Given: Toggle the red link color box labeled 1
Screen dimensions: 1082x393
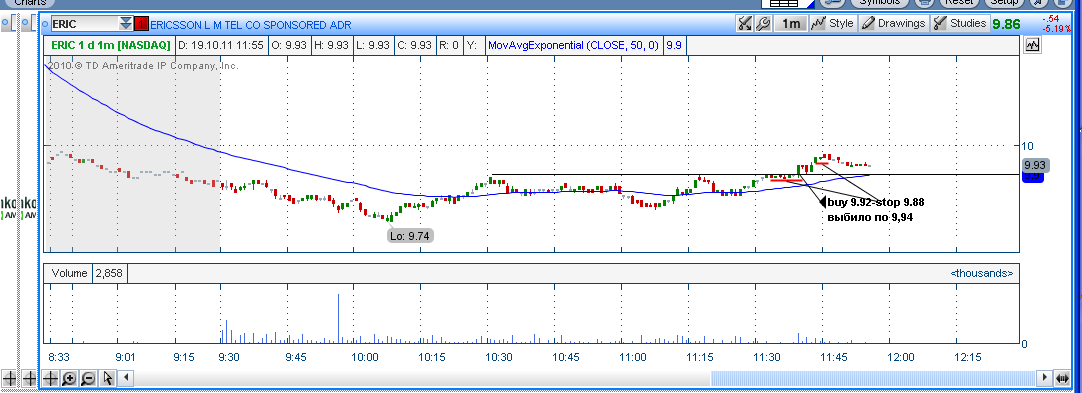Looking at the screenshot, I should (x=140, y=24).
